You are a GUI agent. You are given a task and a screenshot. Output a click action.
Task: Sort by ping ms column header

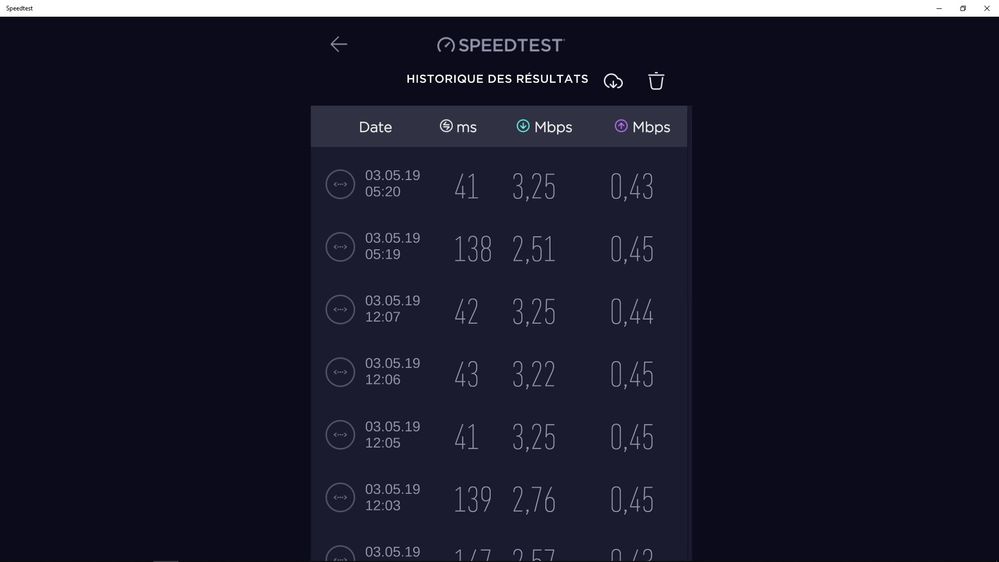pyautogui.click(x=458, y=127)
